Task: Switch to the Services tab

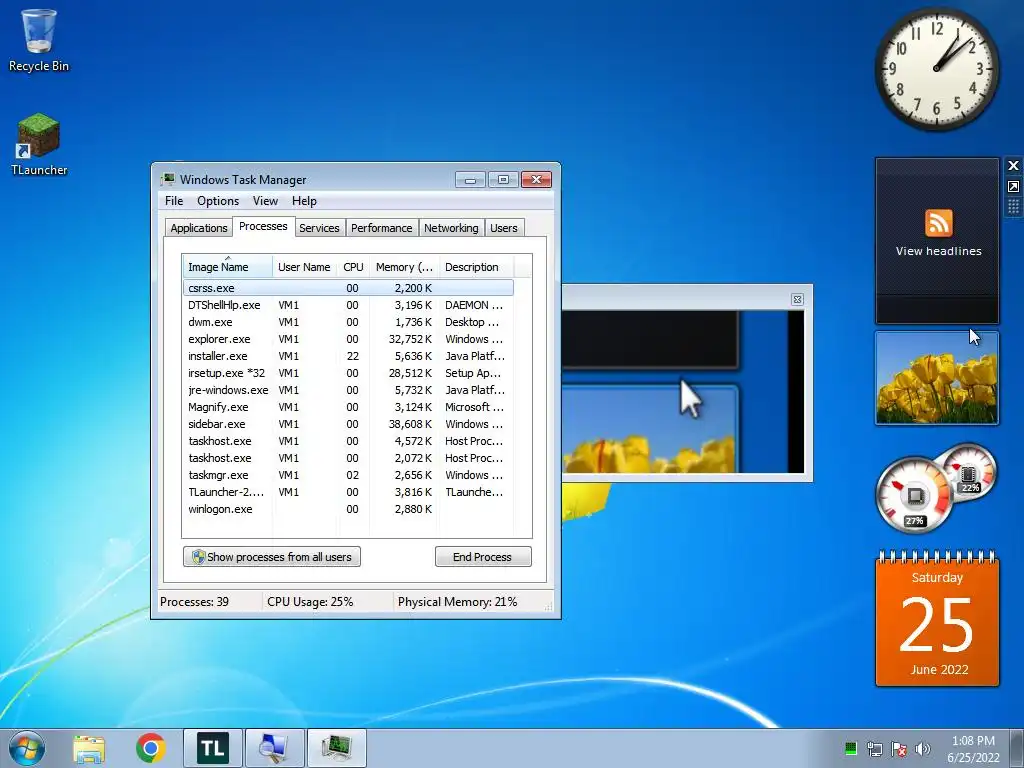Action: click(319, 228)
